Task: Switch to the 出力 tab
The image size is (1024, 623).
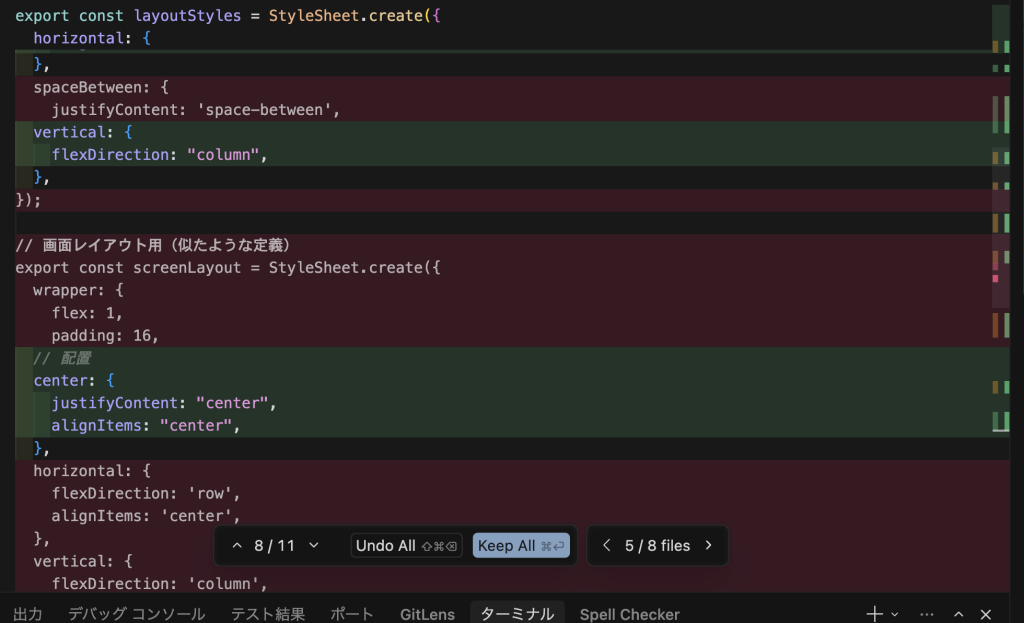Action: (x=28, y=614)
